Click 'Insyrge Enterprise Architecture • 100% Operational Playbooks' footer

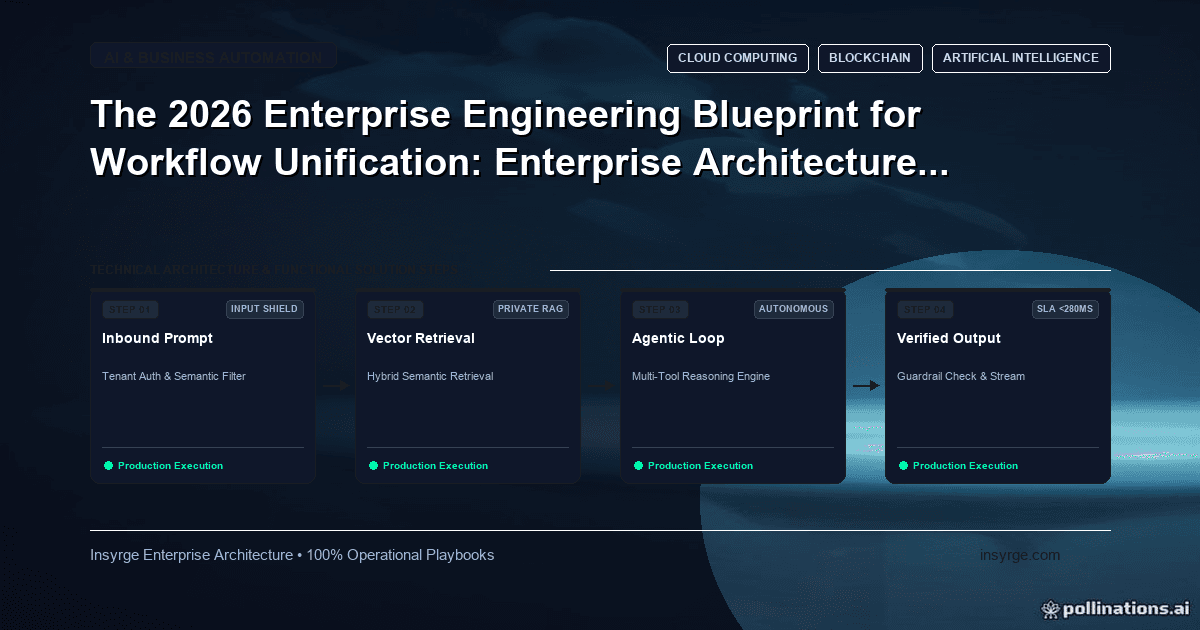click(x=292, y=555)
